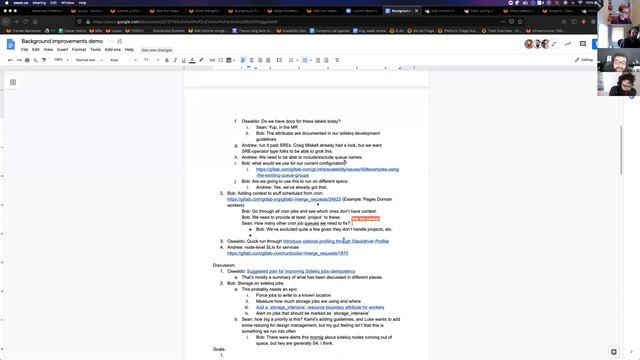Click the document title field
640x360 pixels.
[x=62, y=41]
